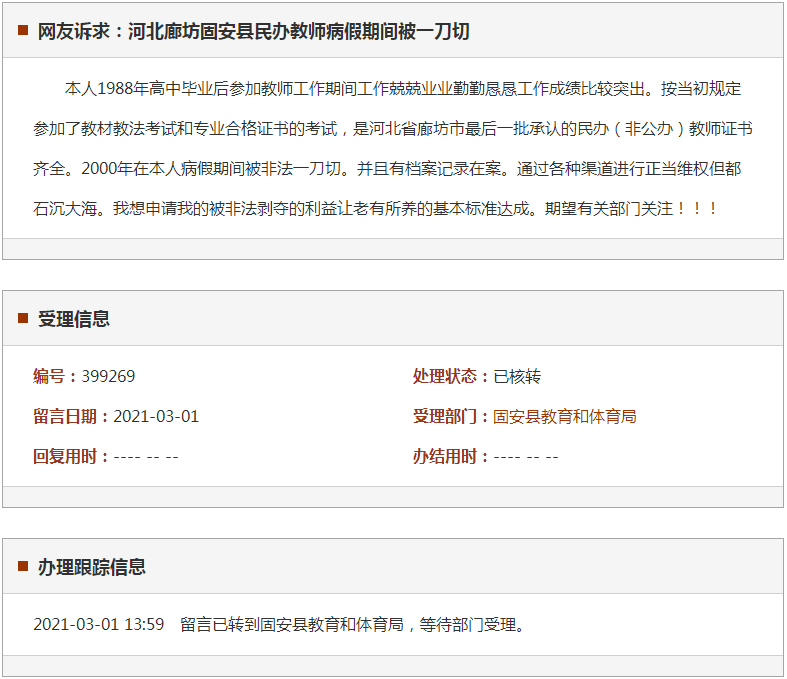The width and height of the screenshot is (787, 679).
Task: Click the square bullet beside 受理信息 heading
Action: click(23, 319)
